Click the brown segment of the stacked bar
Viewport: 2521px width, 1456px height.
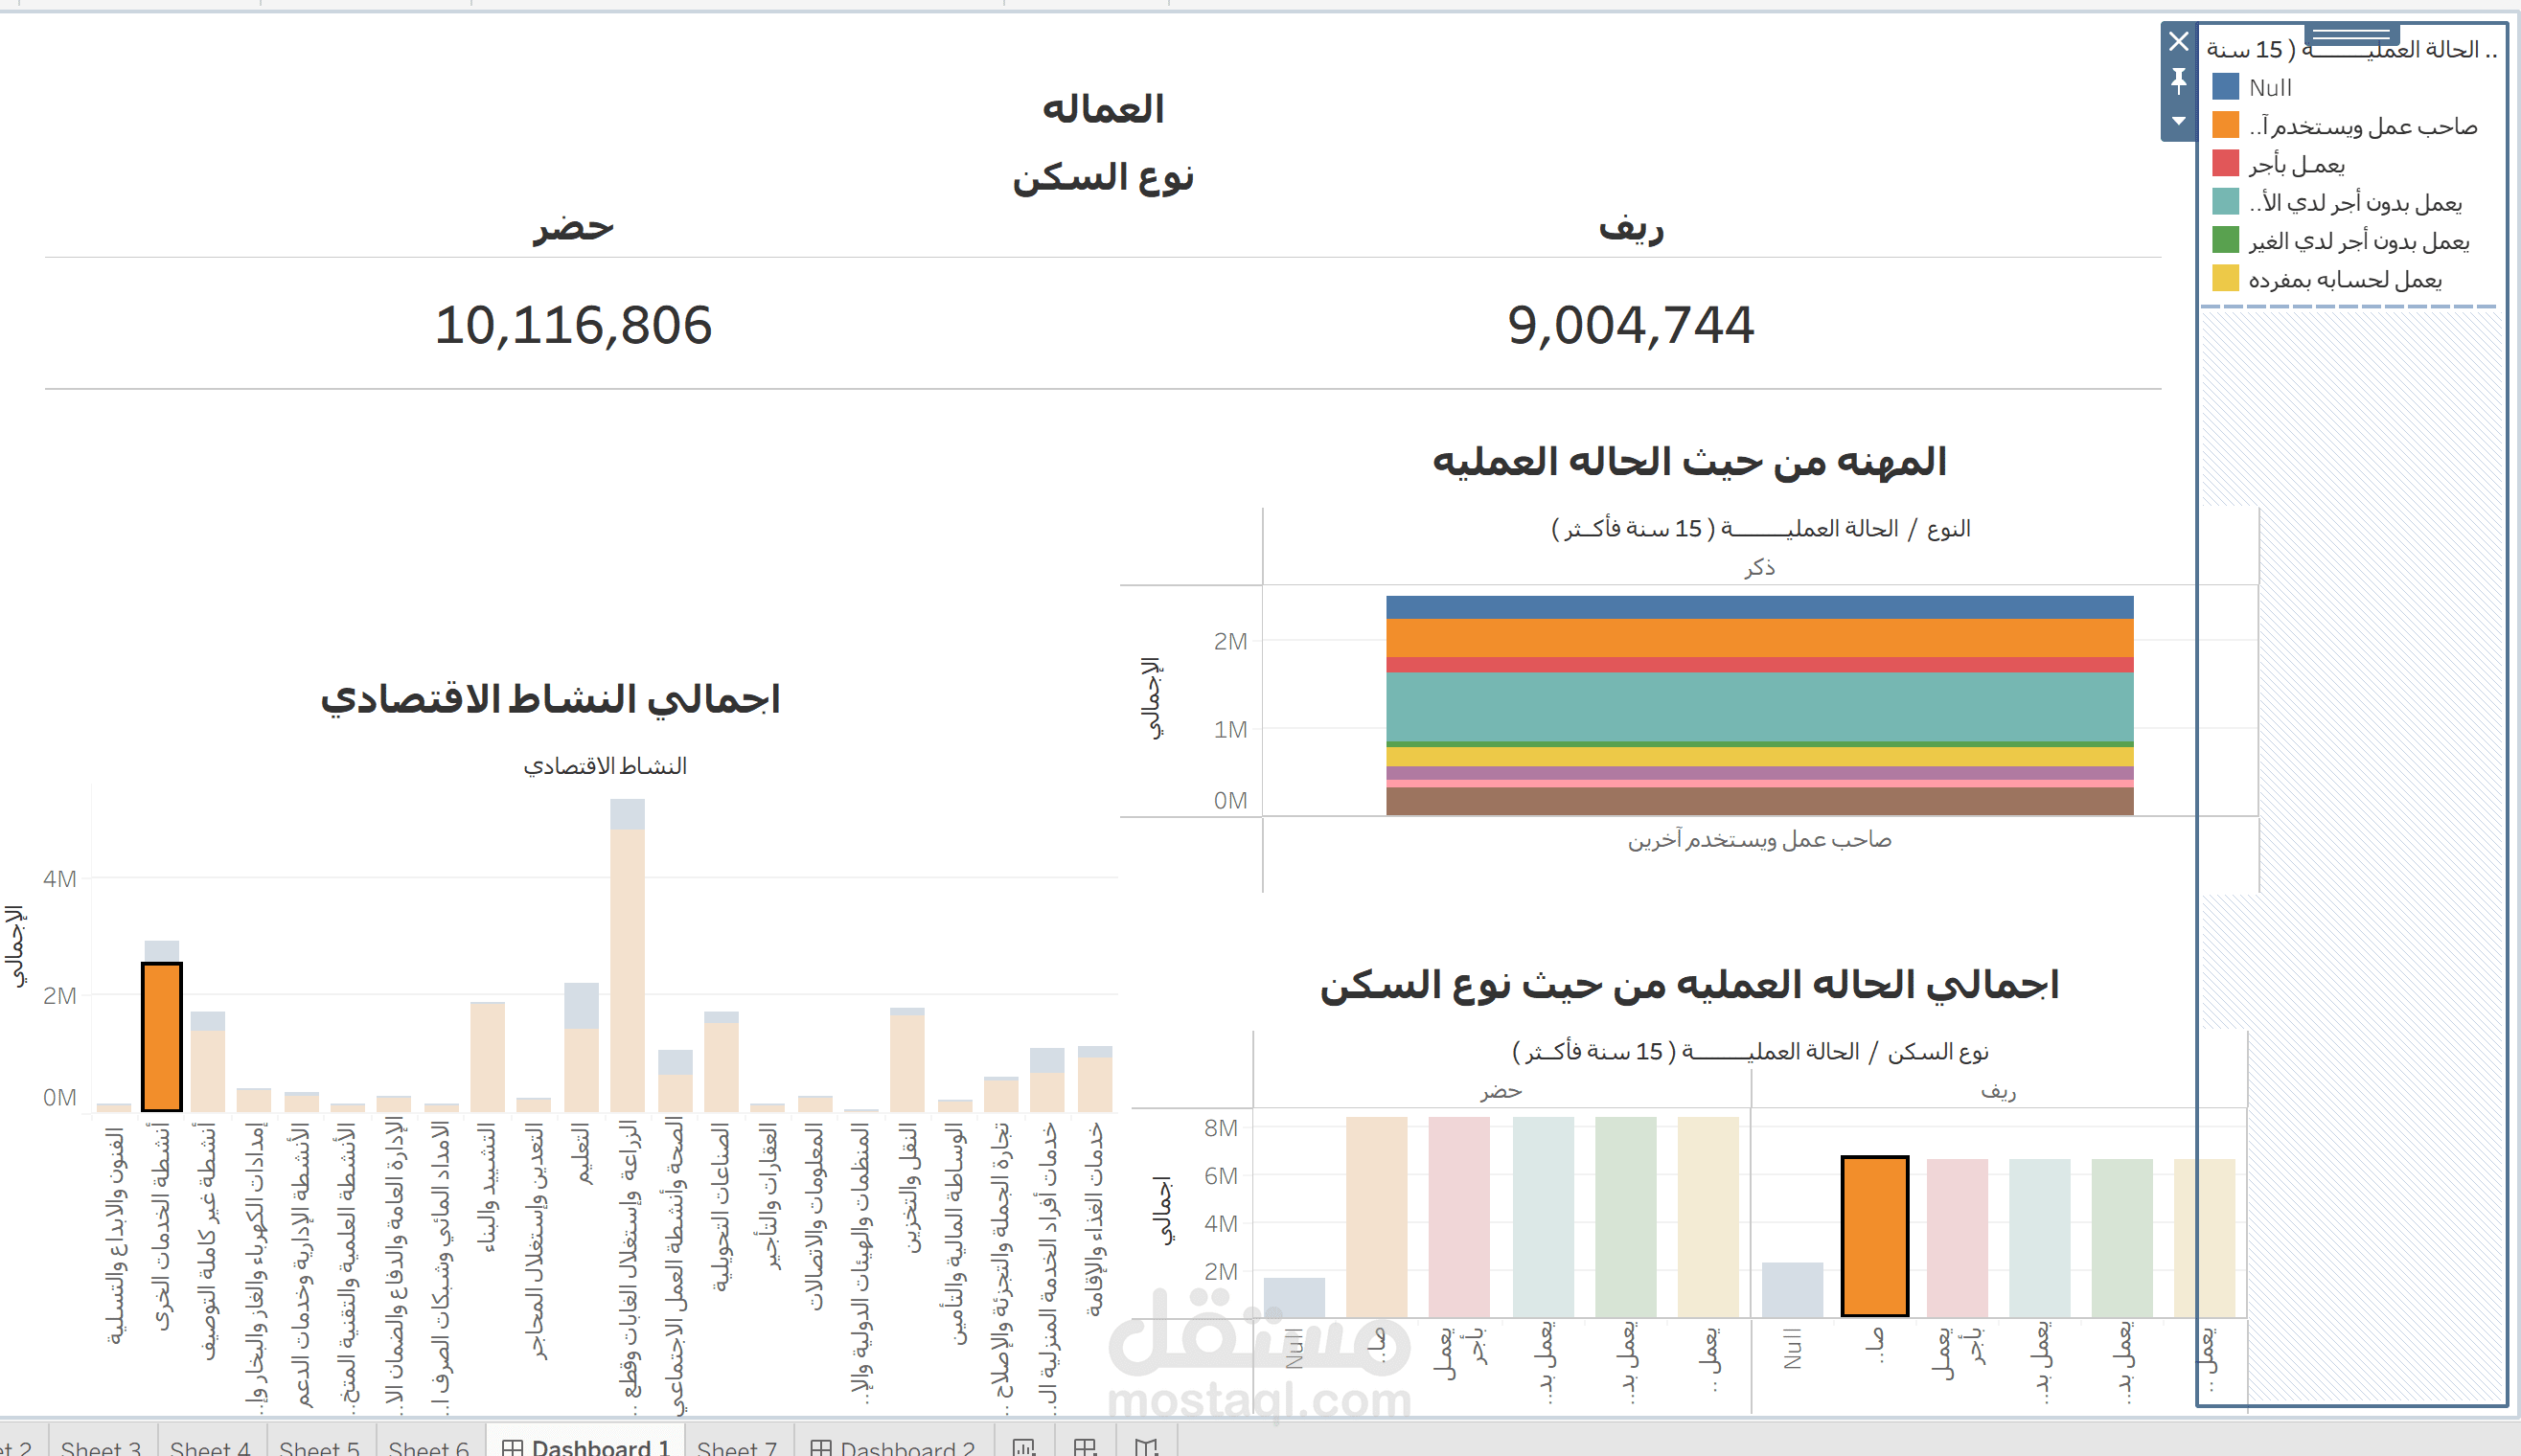tap(1759, 802)
